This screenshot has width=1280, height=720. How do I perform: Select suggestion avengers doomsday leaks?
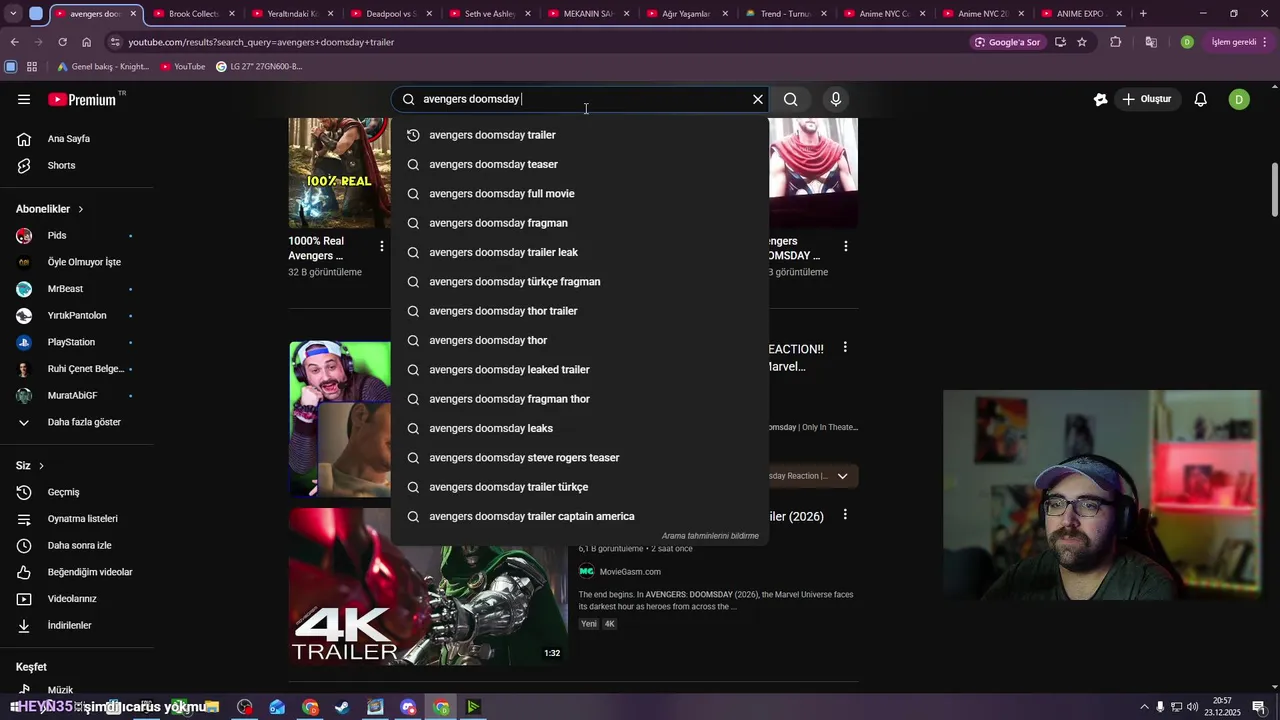580,428
